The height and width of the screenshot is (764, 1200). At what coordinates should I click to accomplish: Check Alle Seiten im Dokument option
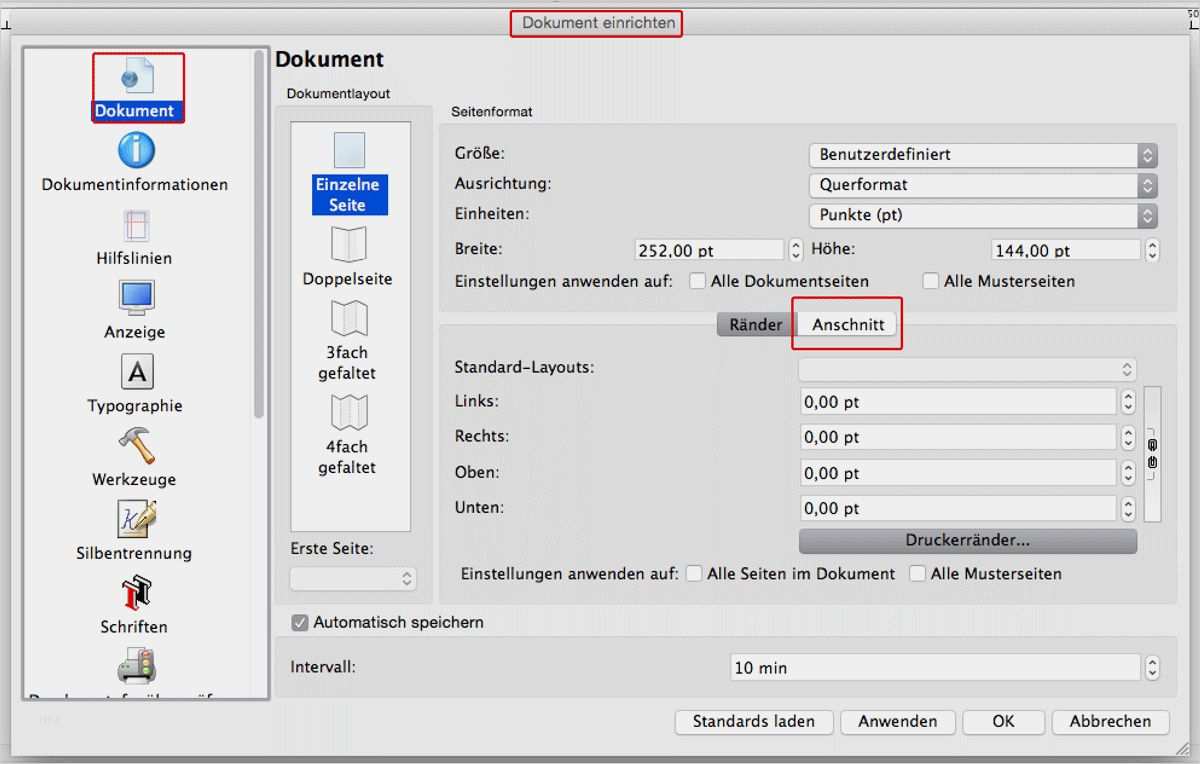tap(694, 574)
